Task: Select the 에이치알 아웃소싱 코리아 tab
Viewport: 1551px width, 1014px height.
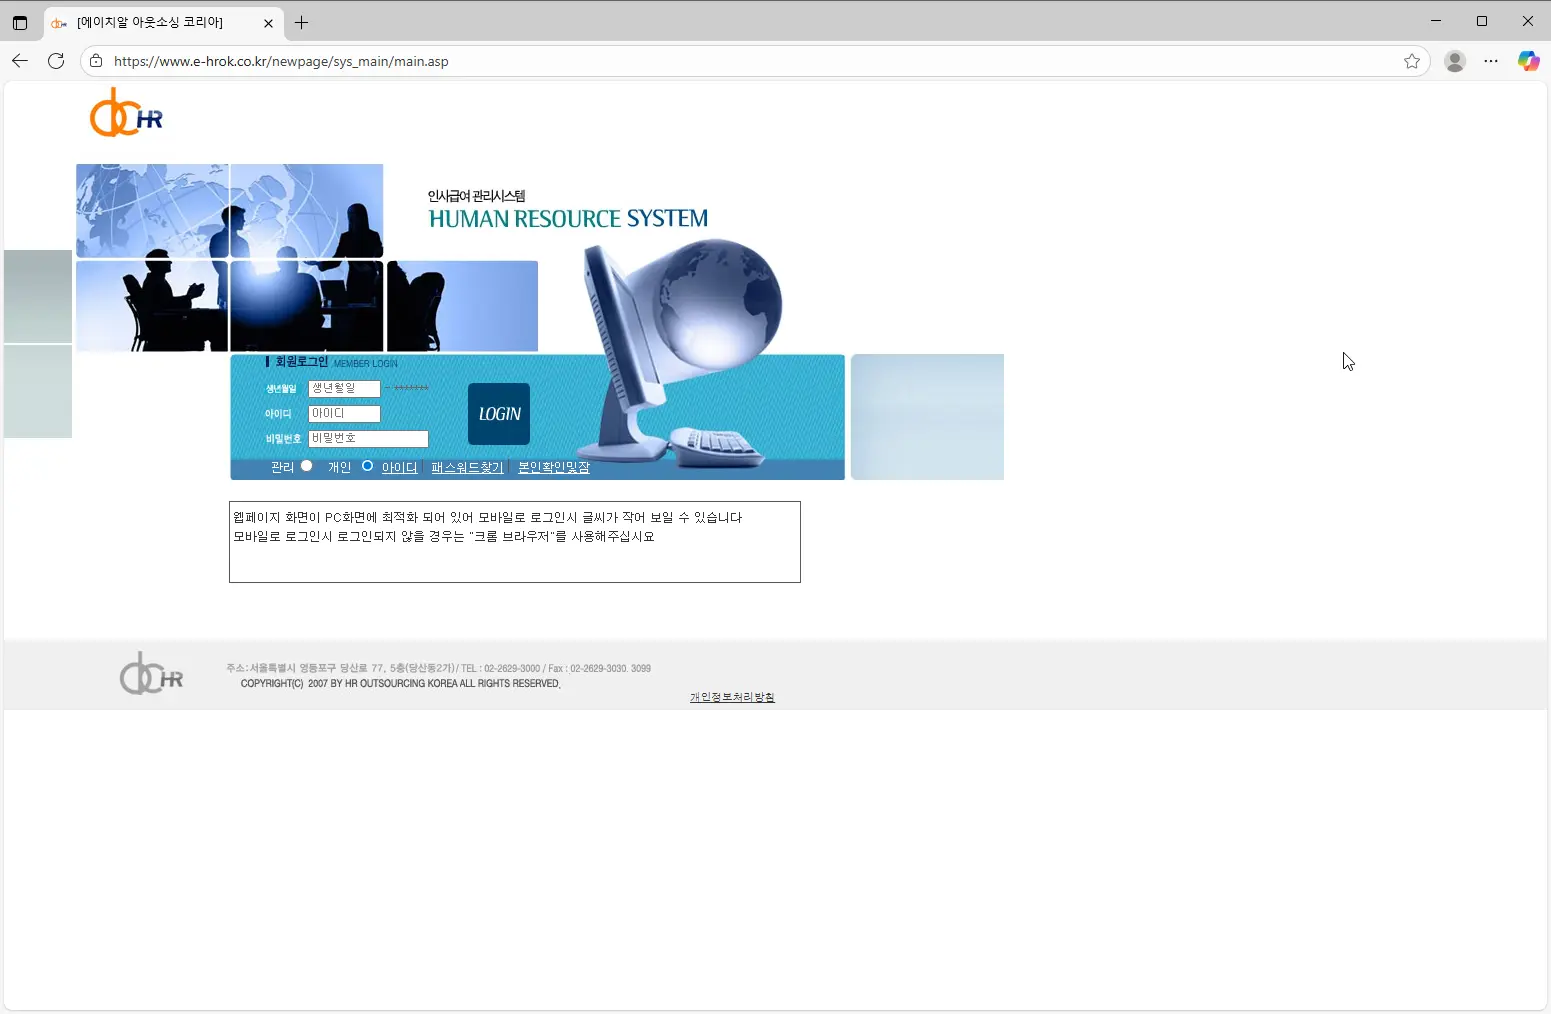Action: (150, 22)
